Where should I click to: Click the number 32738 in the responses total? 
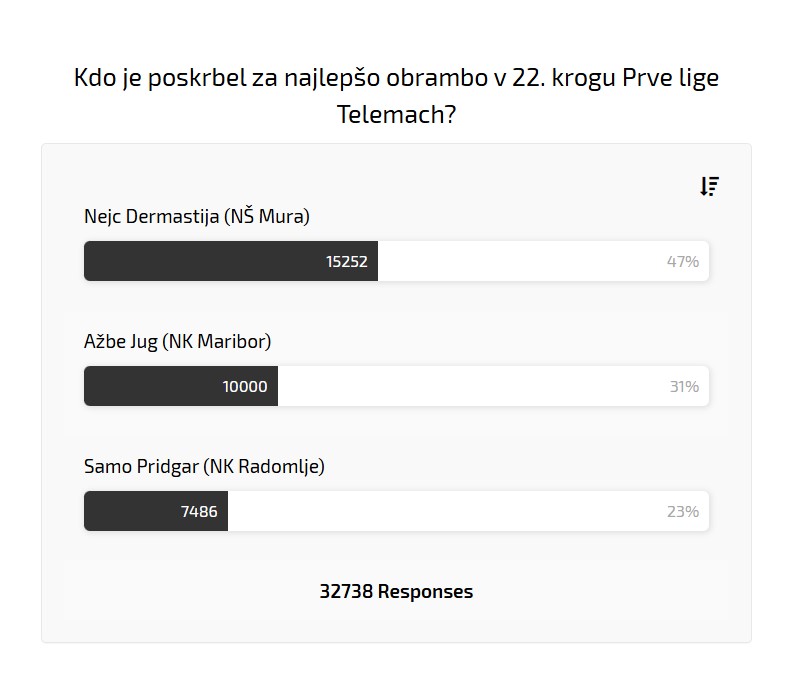pyautogui.click(x=345, y=591)
